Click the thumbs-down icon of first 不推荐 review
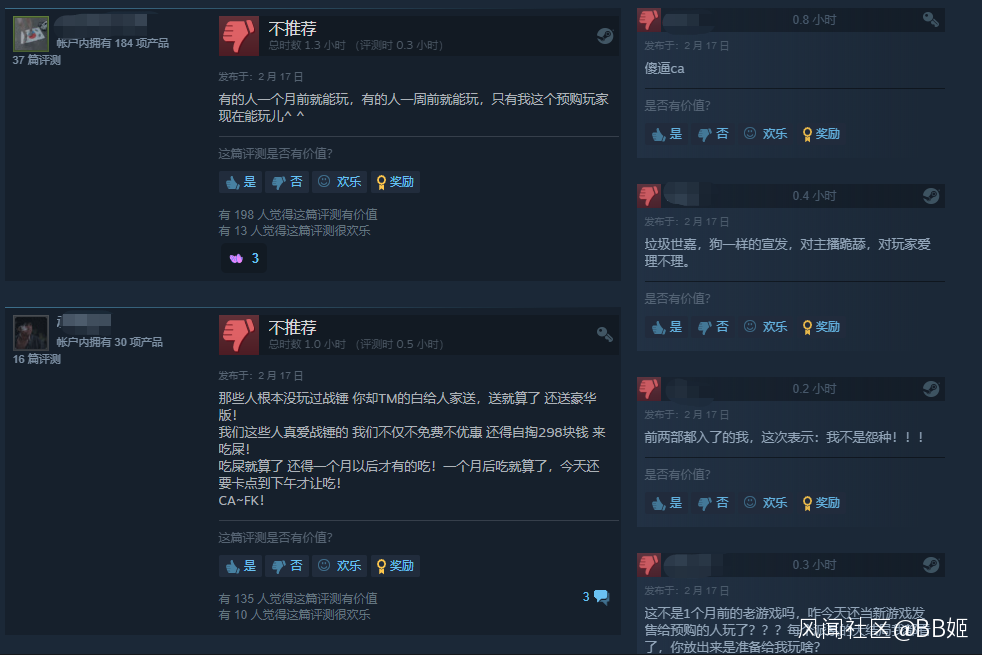This screenshot has width=982, height=655. pyautogui.click(x=239, y=36)
